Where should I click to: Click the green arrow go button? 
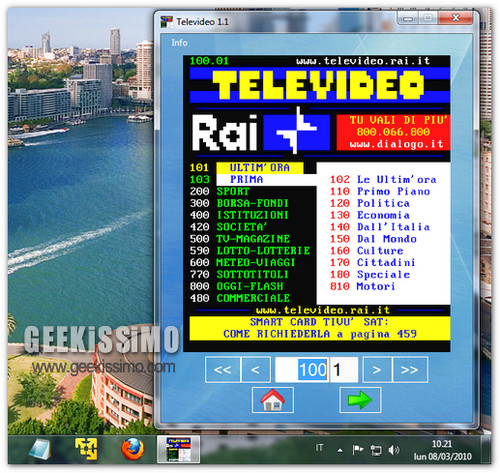(360, 400)
